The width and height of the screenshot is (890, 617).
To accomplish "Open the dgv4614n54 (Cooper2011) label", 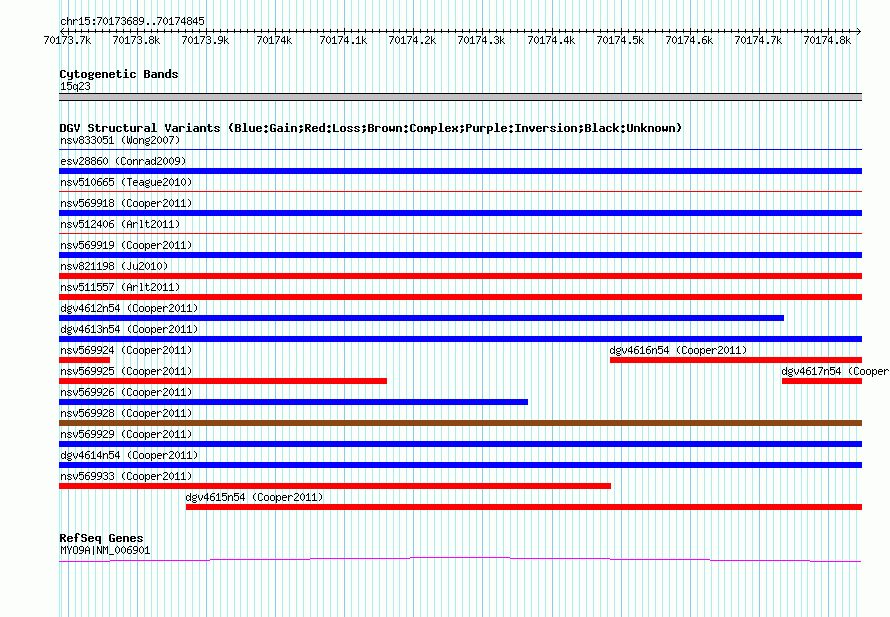I will pos(129,455).
